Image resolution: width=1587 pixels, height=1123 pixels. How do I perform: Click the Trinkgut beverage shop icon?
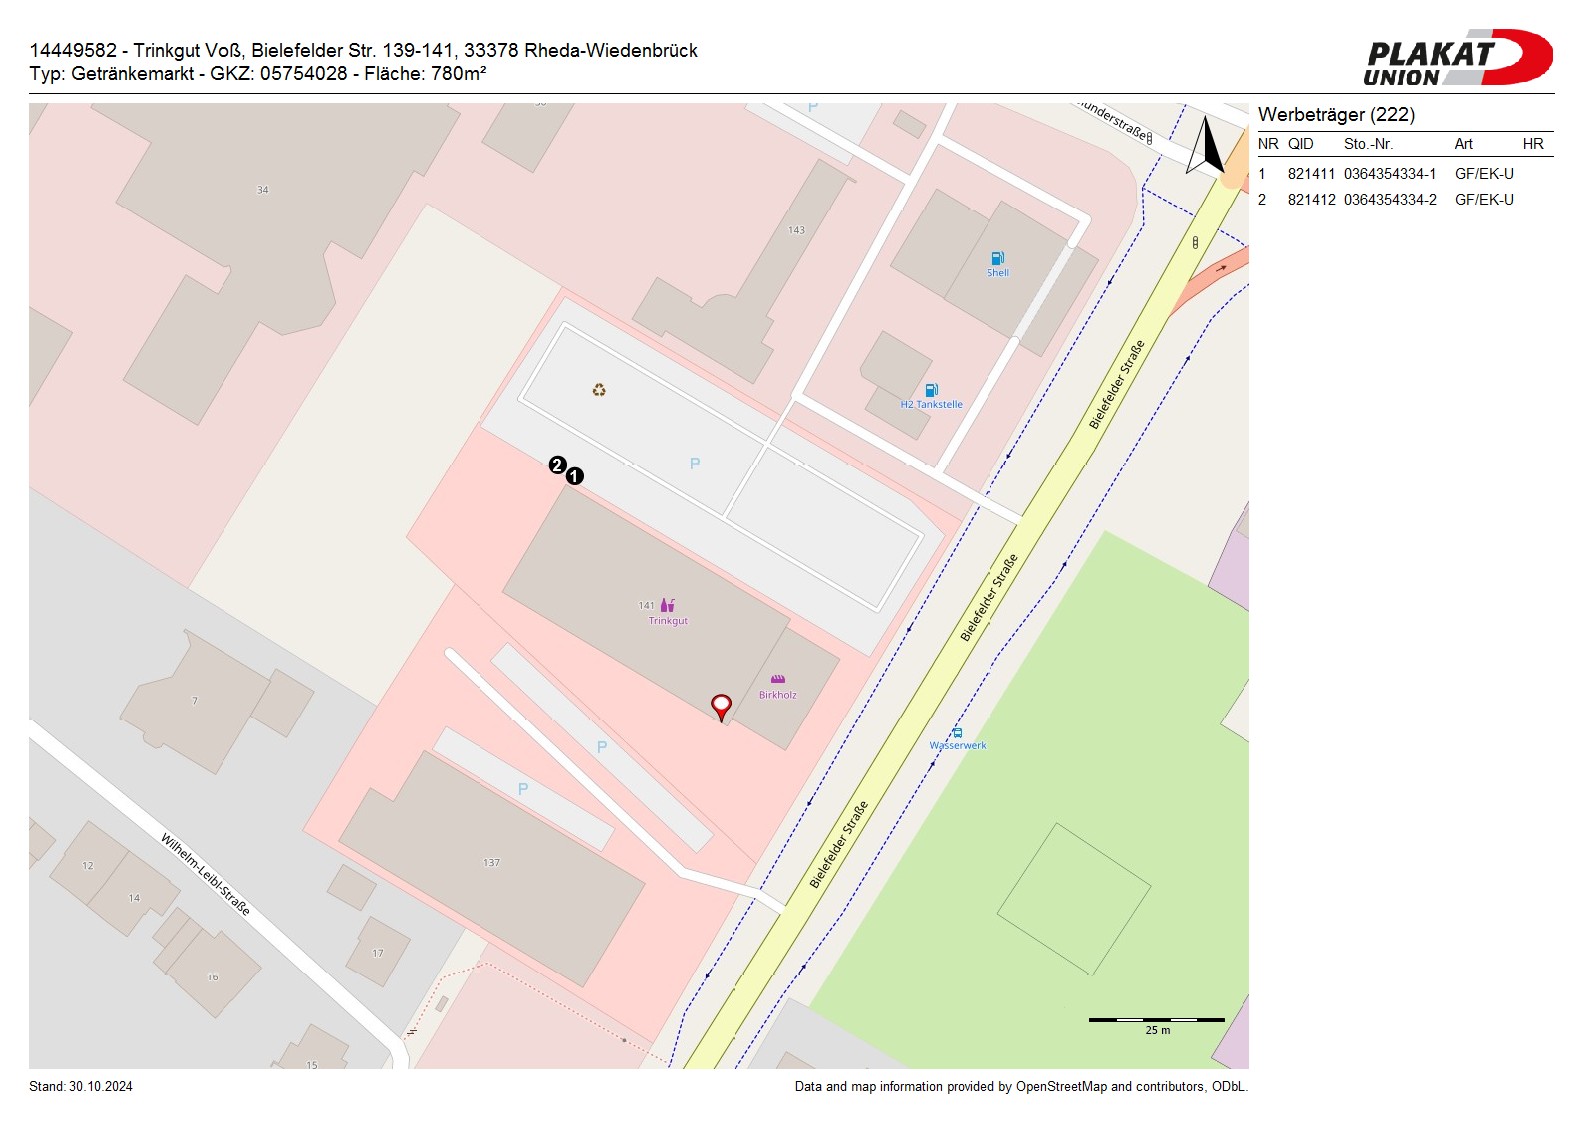tap(668, 605)
